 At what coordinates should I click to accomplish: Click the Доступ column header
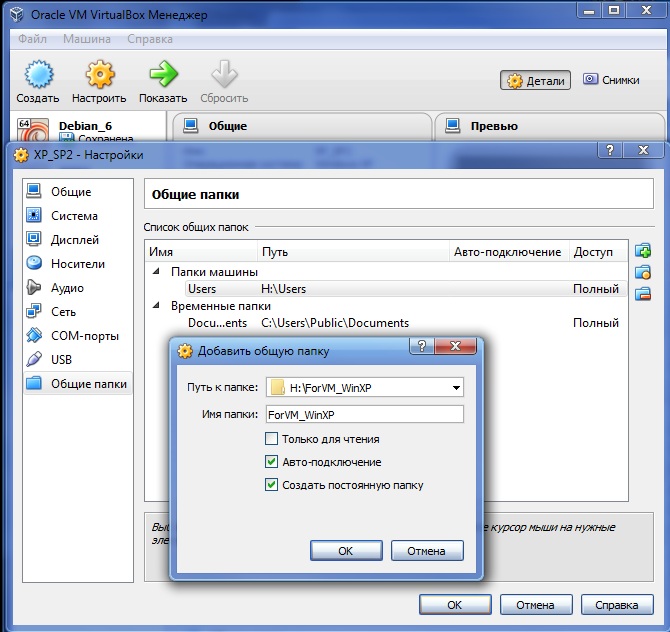pyautogui.click(x=598, y=252)
